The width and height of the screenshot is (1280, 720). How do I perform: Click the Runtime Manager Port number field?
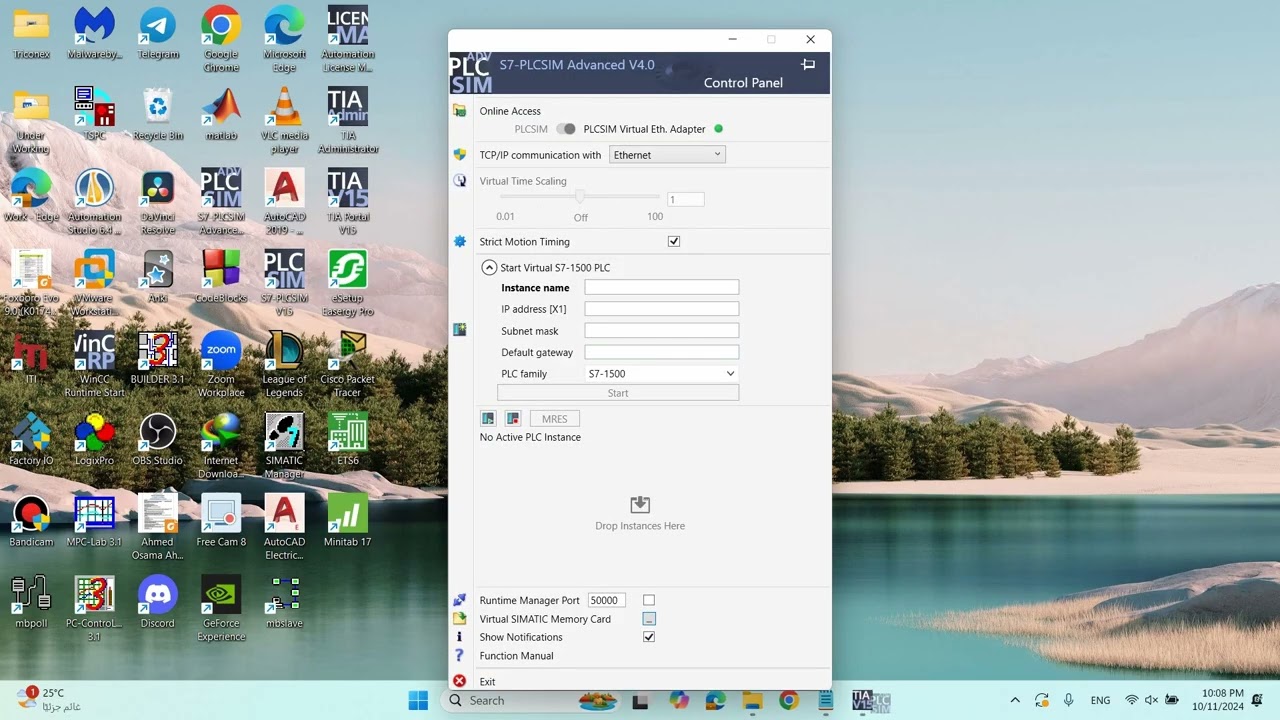(x=606, y=600)
